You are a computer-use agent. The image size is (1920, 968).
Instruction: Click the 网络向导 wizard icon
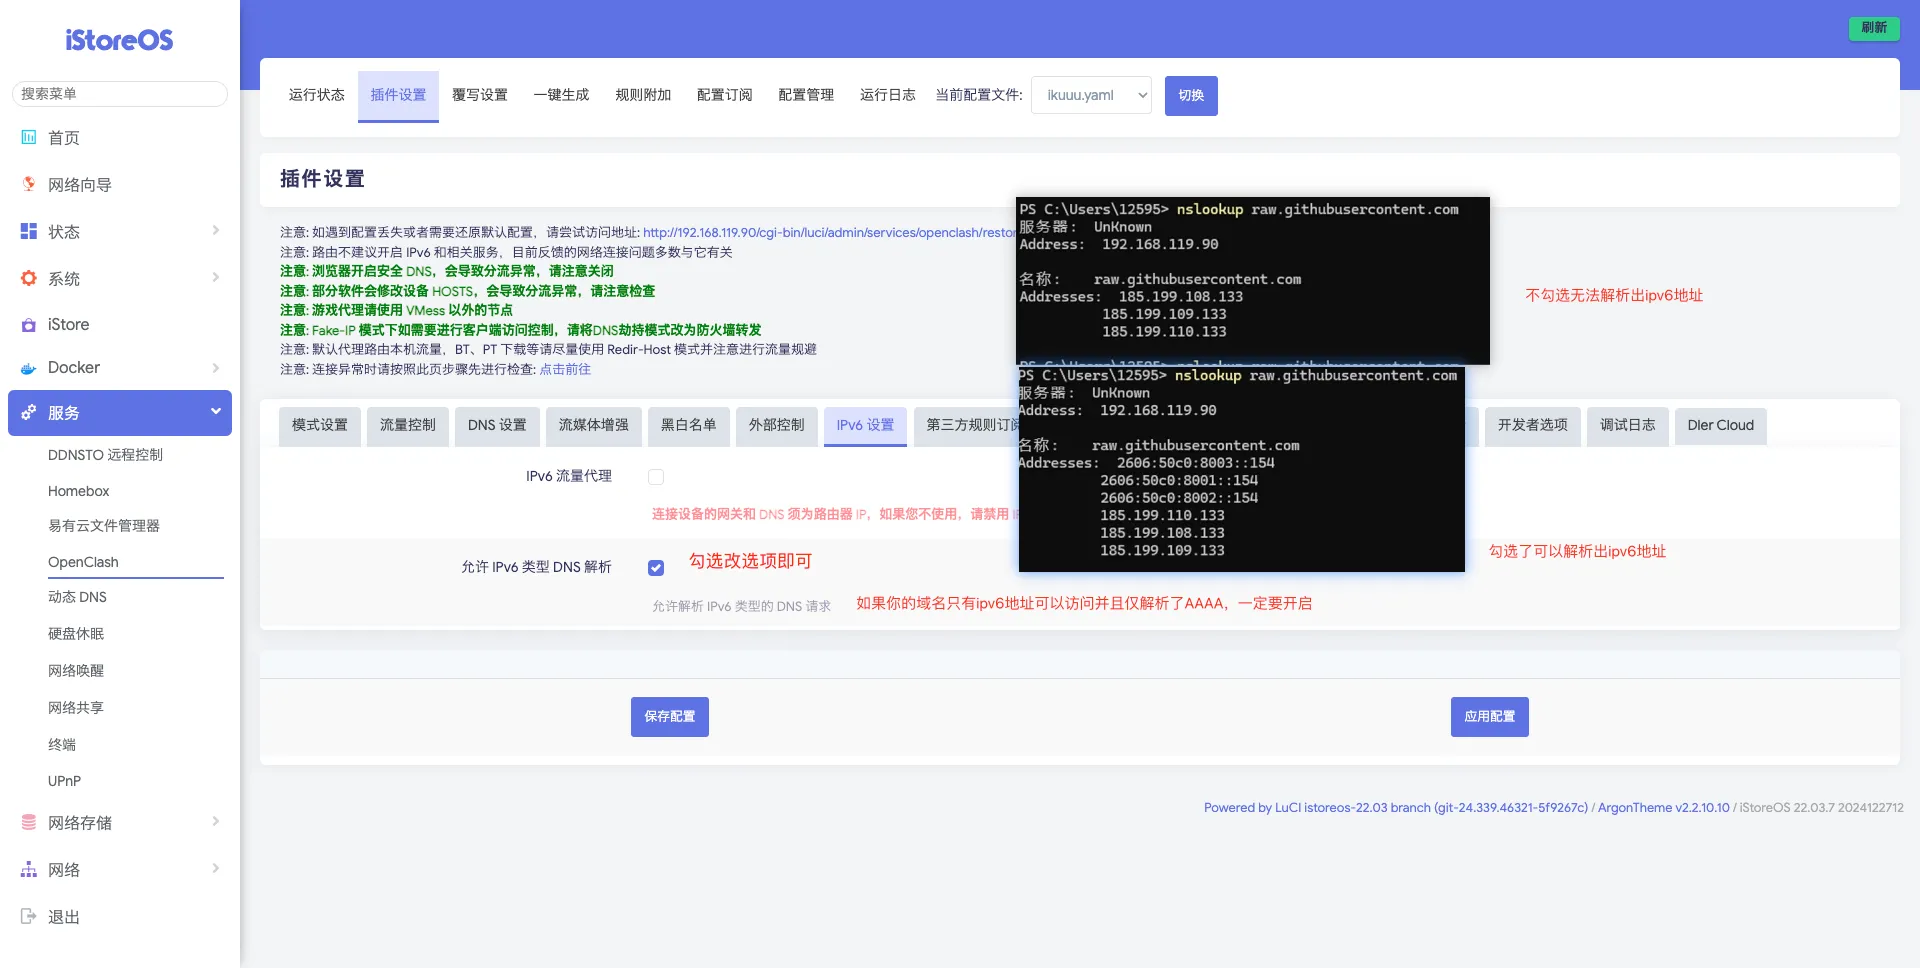click(29, 184)
